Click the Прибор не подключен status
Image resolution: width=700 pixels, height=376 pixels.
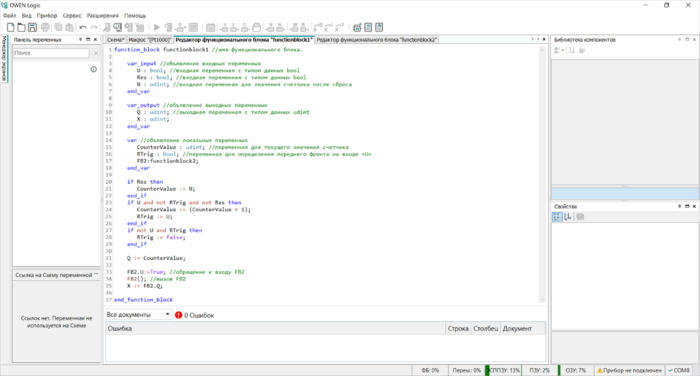click(629, 370)
